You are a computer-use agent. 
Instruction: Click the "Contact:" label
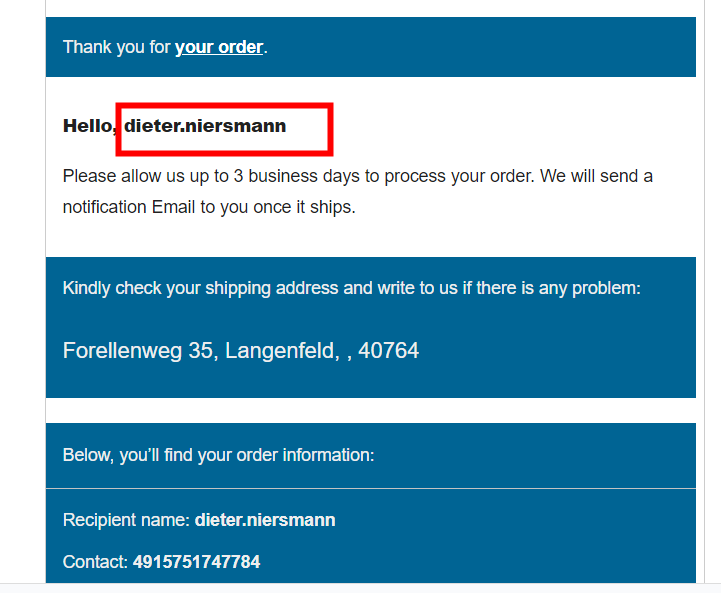95,562
